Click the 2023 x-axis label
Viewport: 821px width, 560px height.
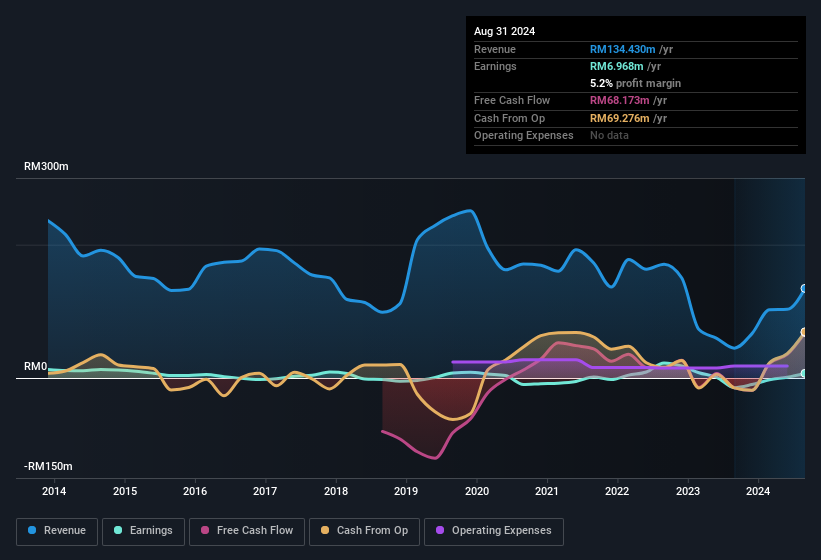tap(687, 491)
